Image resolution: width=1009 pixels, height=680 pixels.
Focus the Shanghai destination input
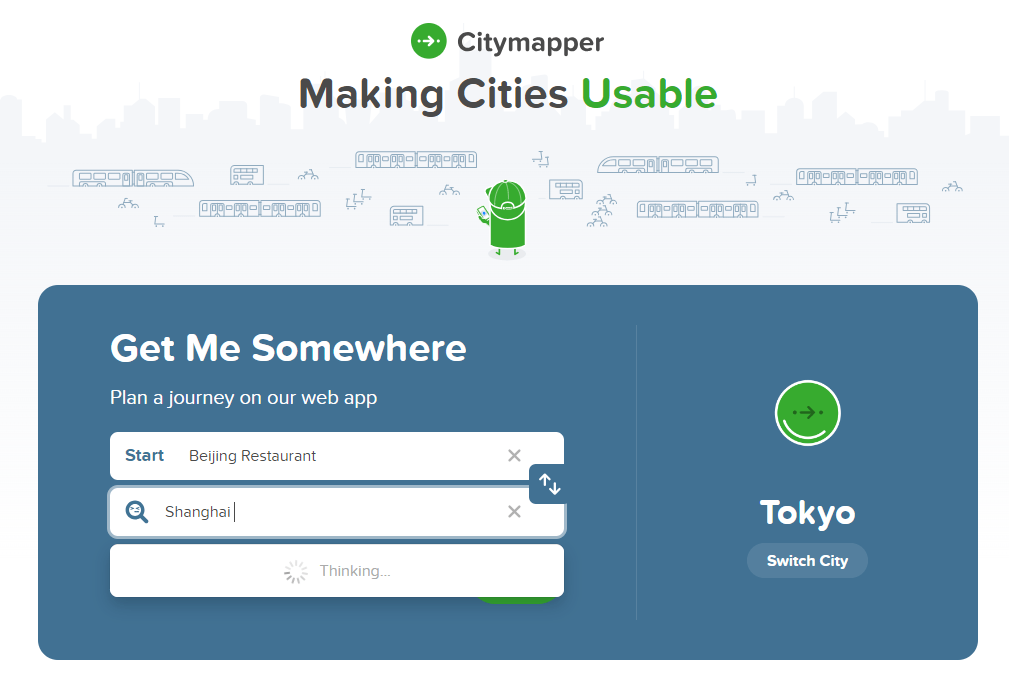(337, 511)
